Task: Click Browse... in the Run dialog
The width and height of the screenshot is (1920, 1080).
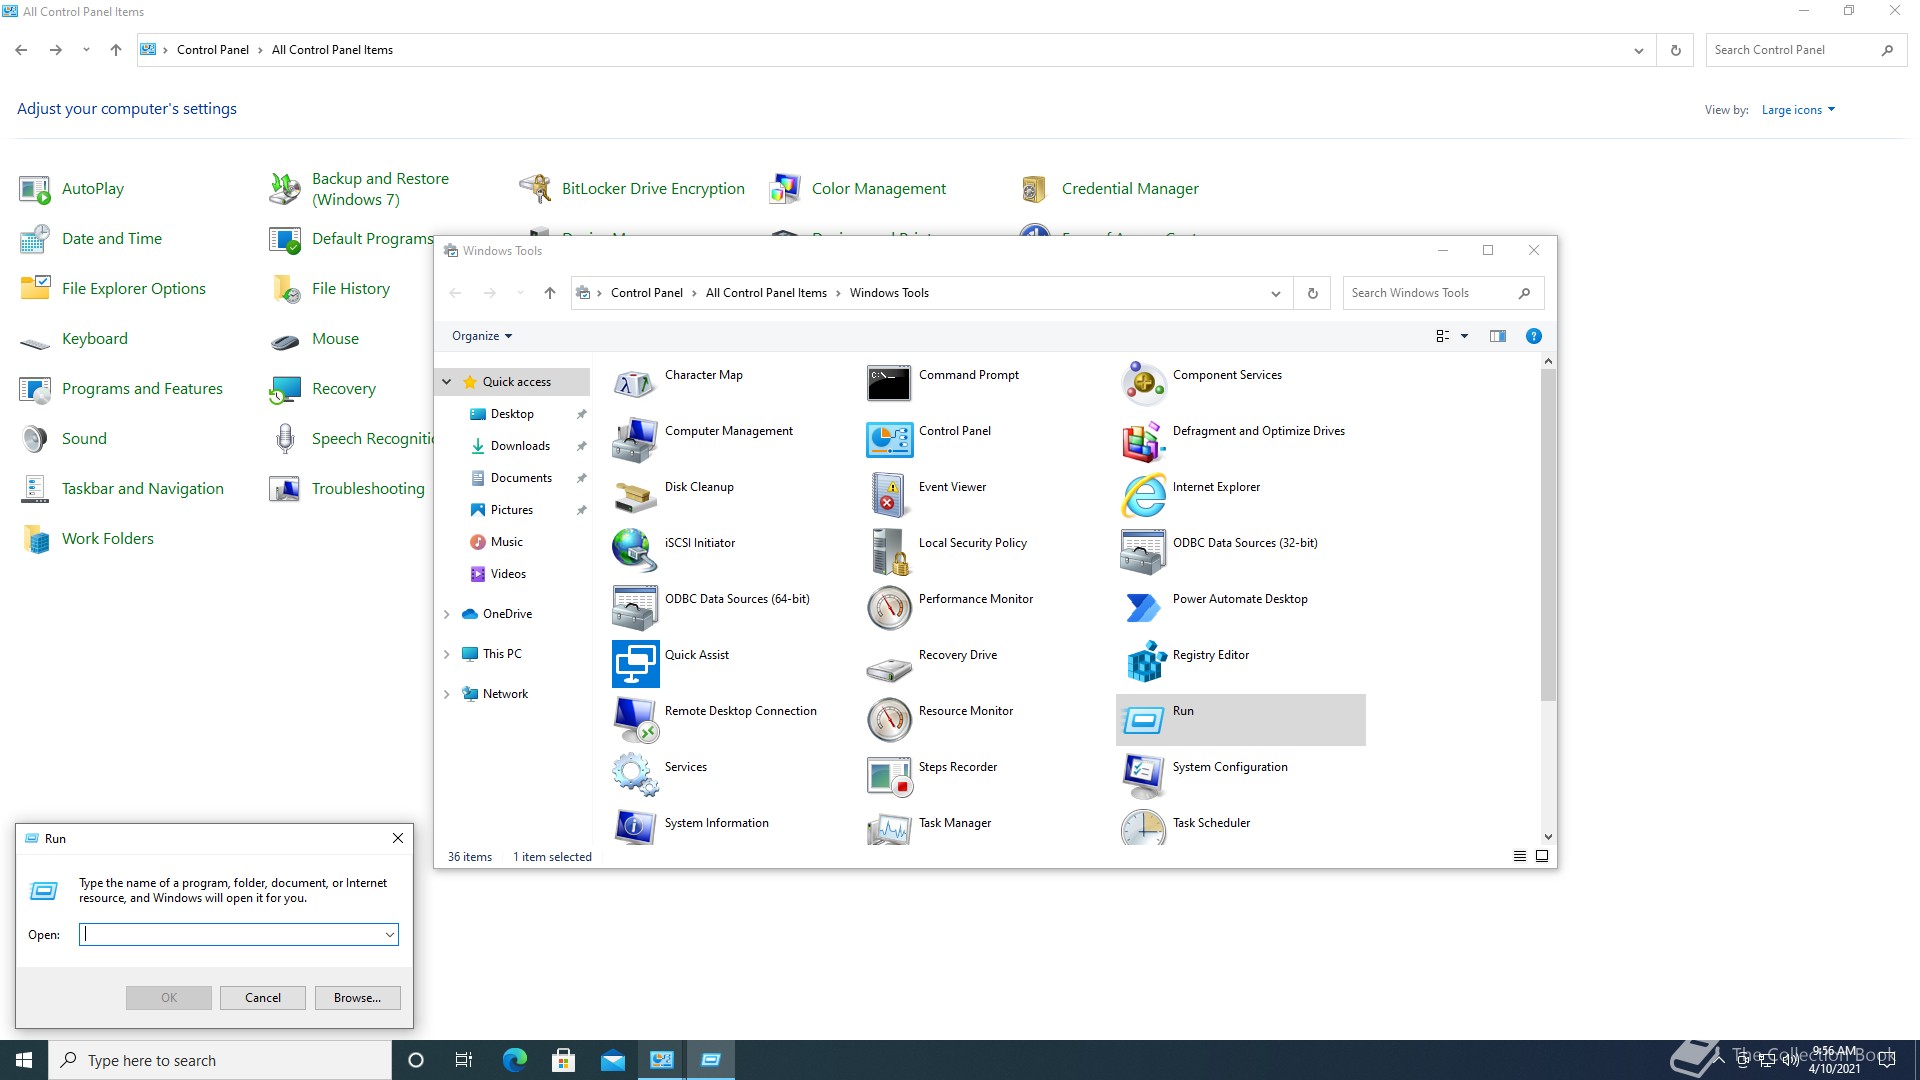Action: pos(357,998)
